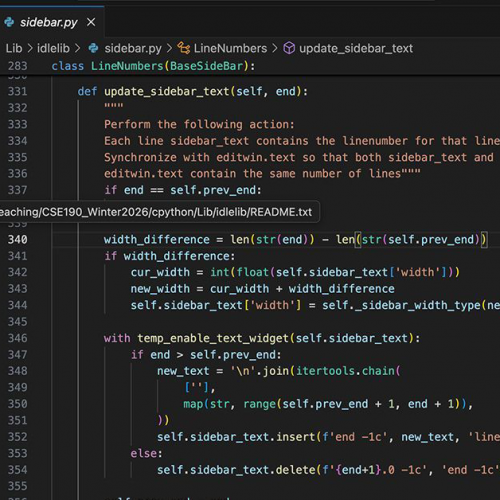Click the Python file icon on sidebar.py tab
Screen dimensions: 500x500
[9, 22]
